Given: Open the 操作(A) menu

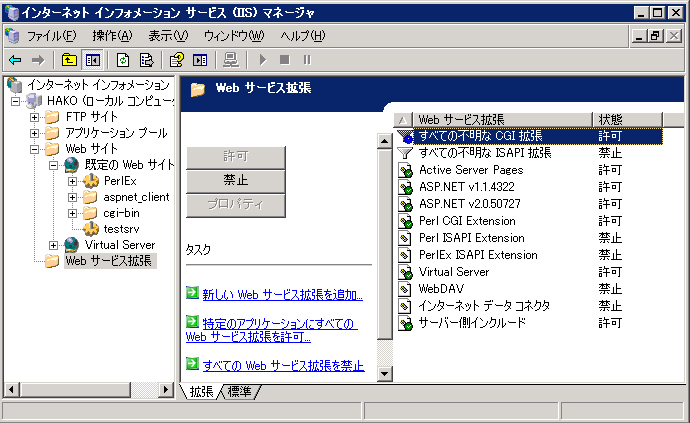Looking at the screenshot, I should tap(112, 36).
